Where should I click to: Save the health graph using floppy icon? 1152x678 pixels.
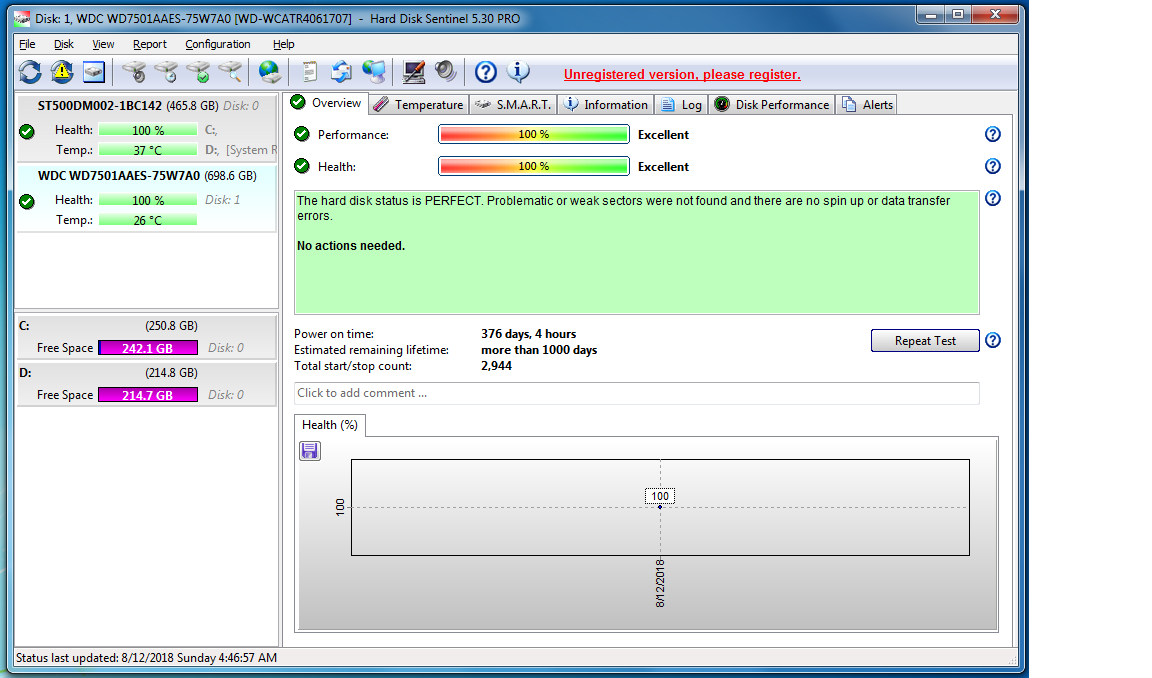pos(310,451)
